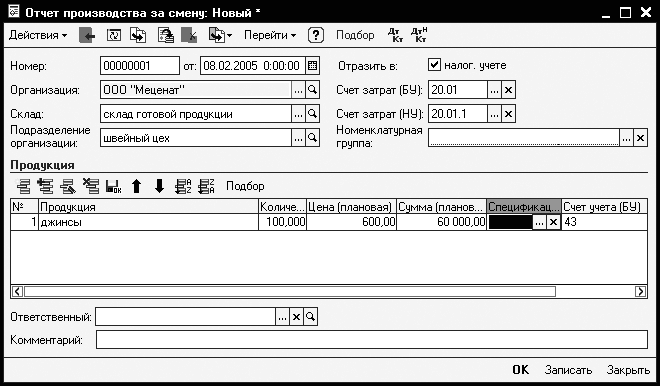The height and width of the screenshot is (386, 660).
Task: Open the date calendar picker icon
Action: (x=312, y=66)
